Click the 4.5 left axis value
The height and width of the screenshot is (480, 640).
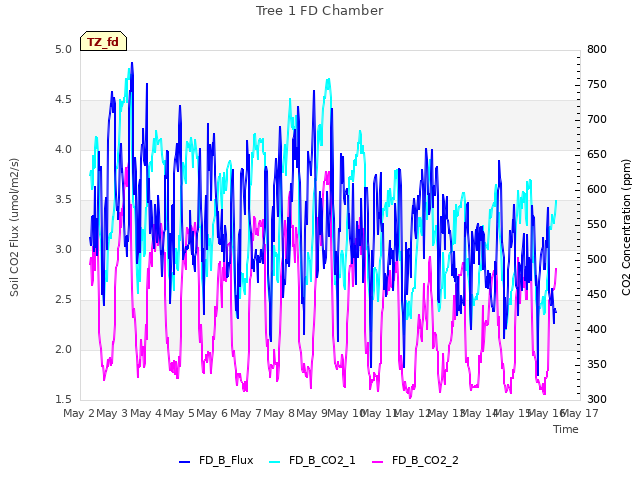(x=63, y=100)
